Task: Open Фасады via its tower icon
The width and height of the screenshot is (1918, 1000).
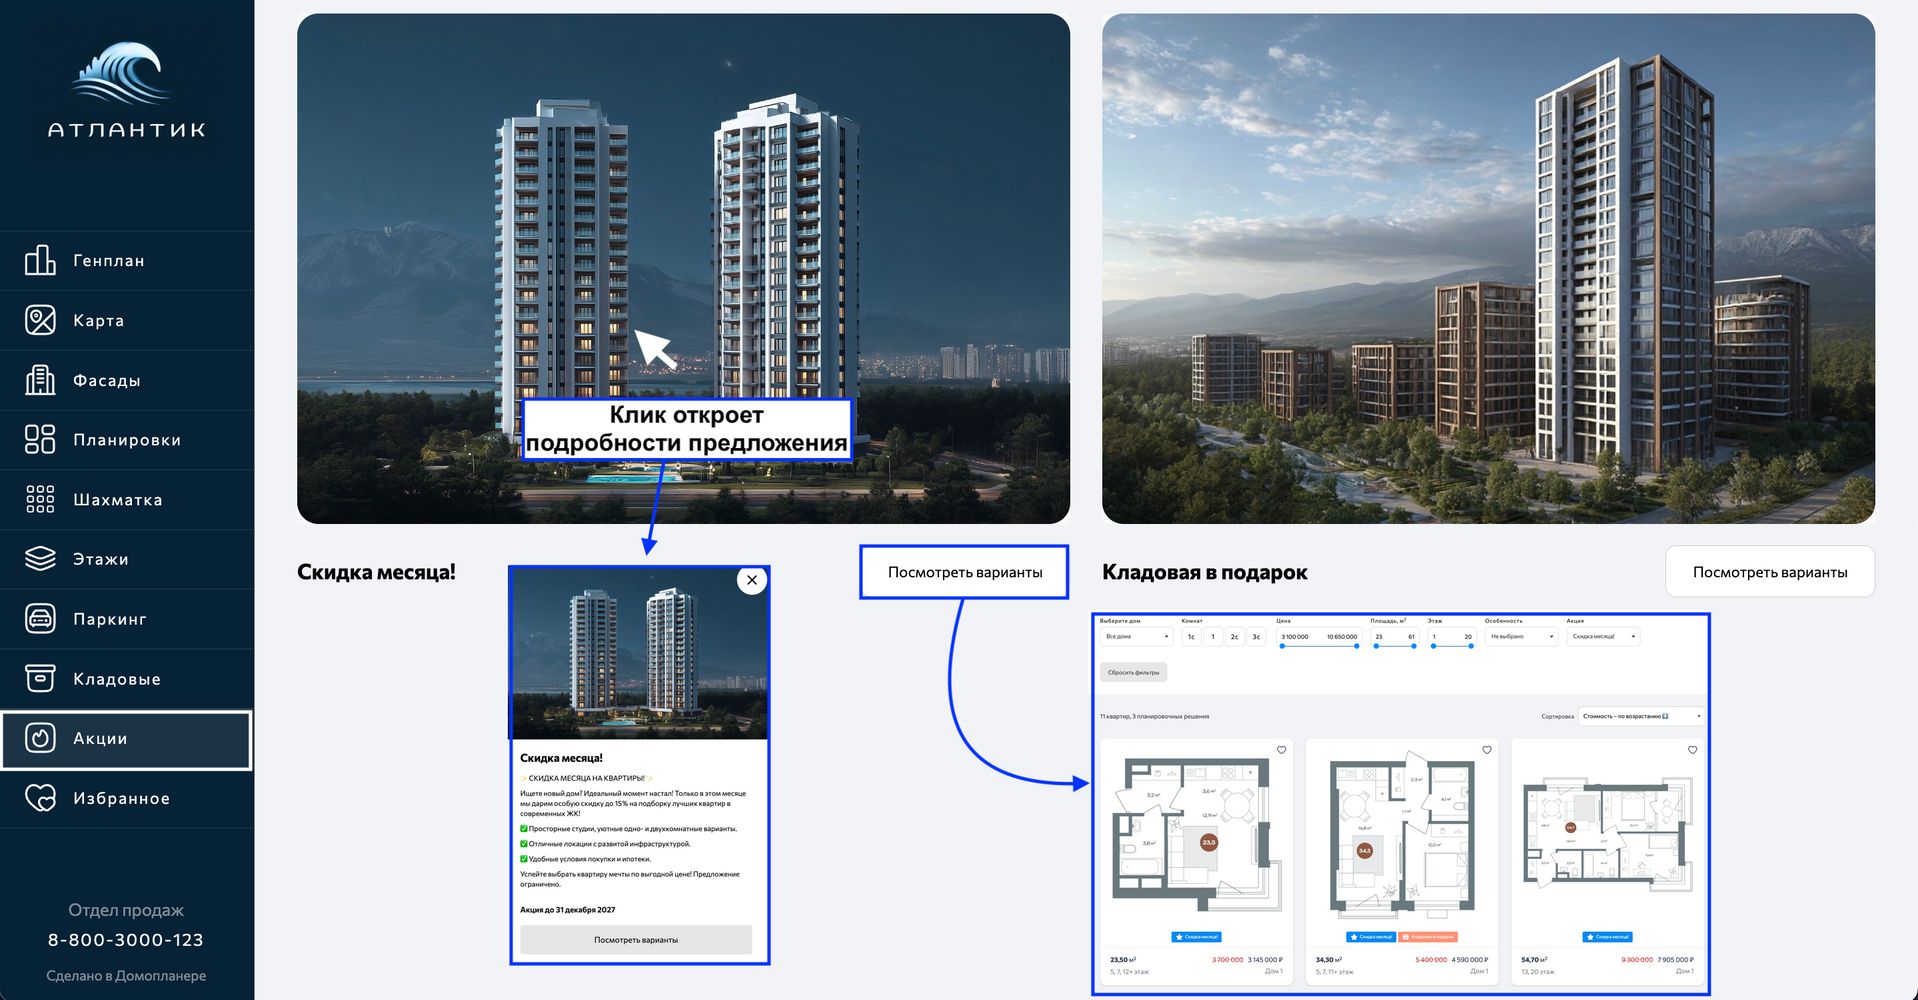Action: click(x=40, y=380)
